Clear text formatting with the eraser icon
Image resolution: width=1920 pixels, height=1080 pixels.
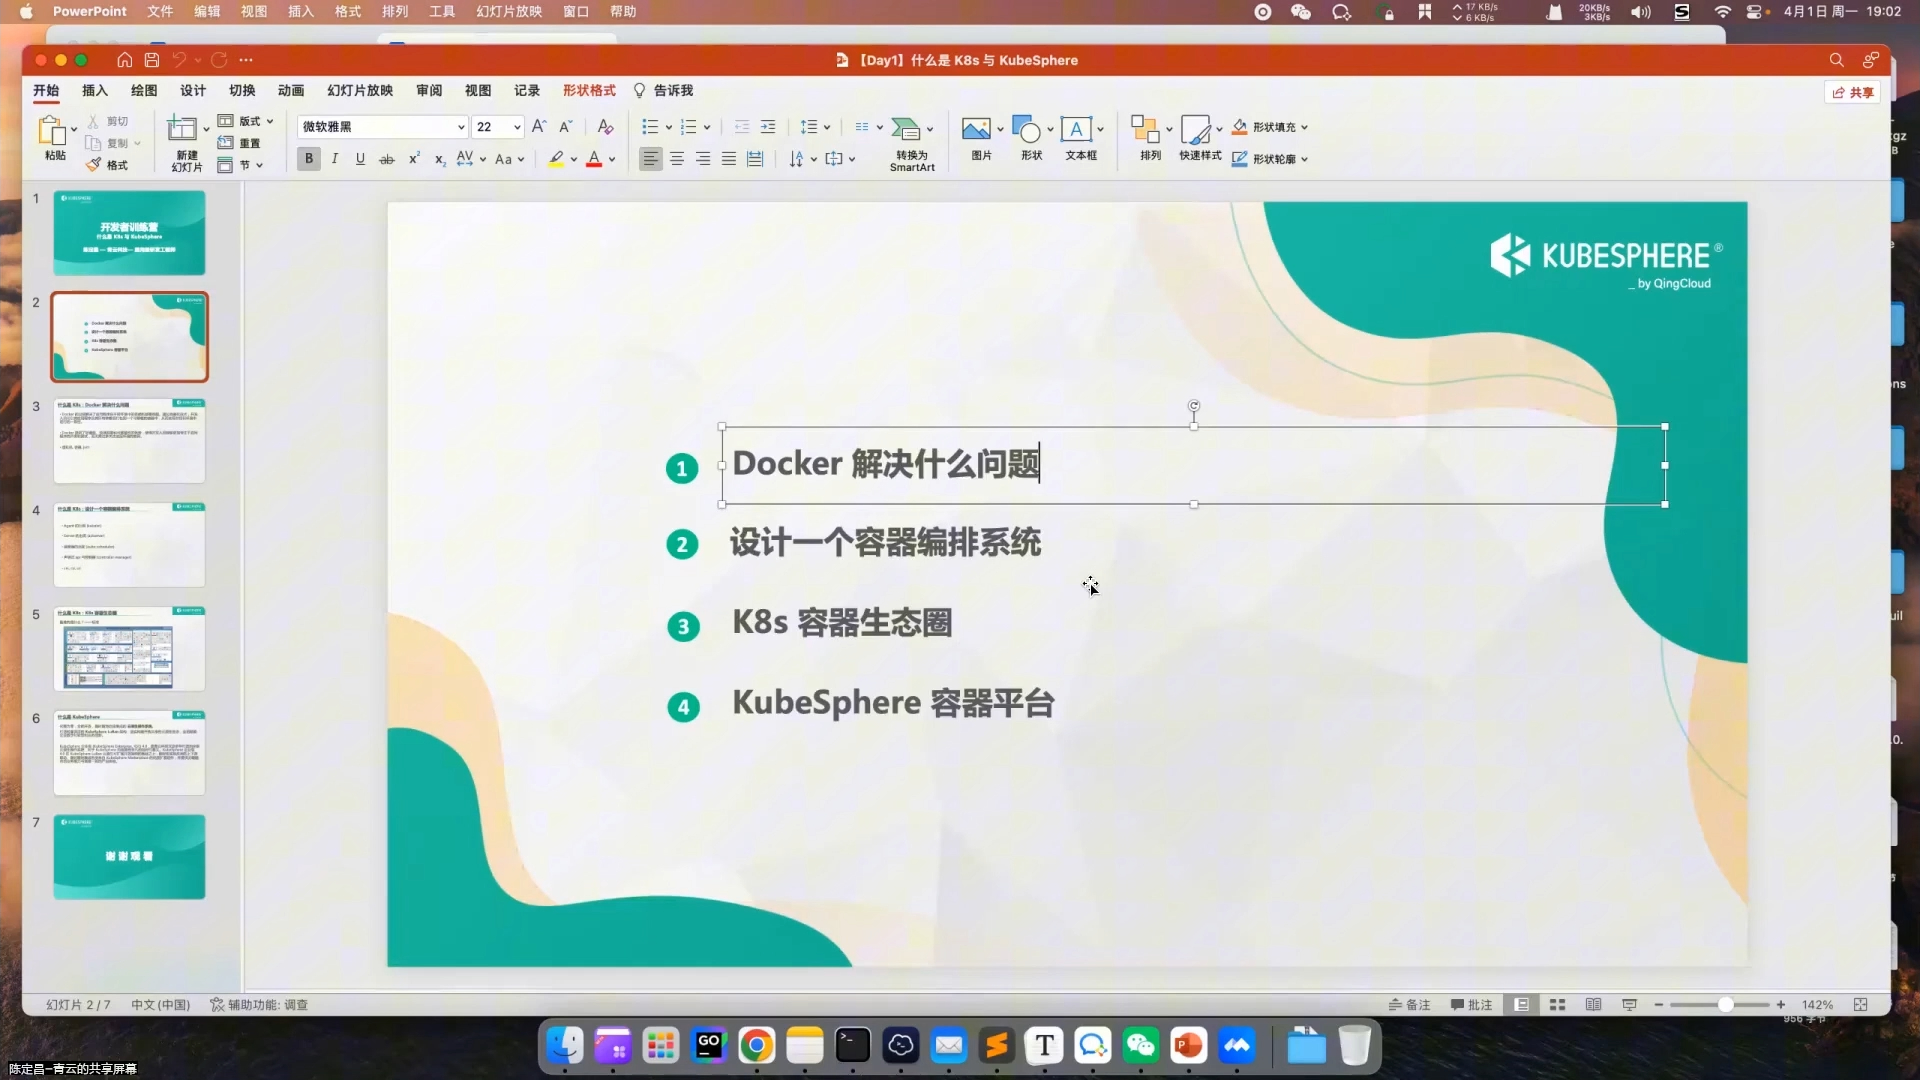605,127
